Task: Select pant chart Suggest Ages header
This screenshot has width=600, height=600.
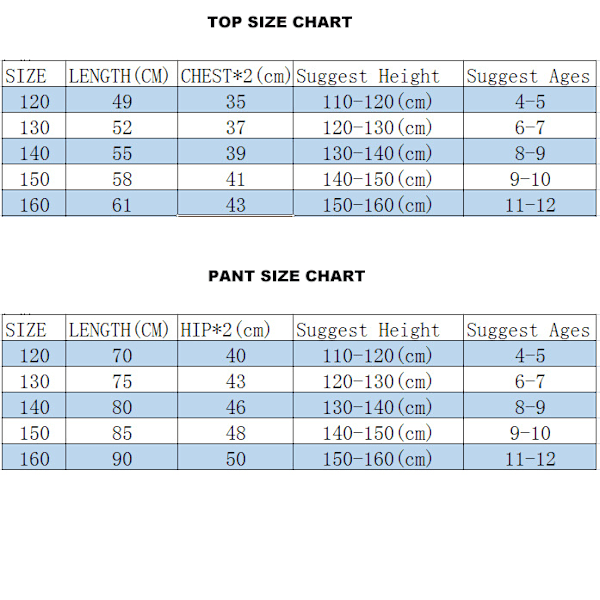Action: click(528, 330)
